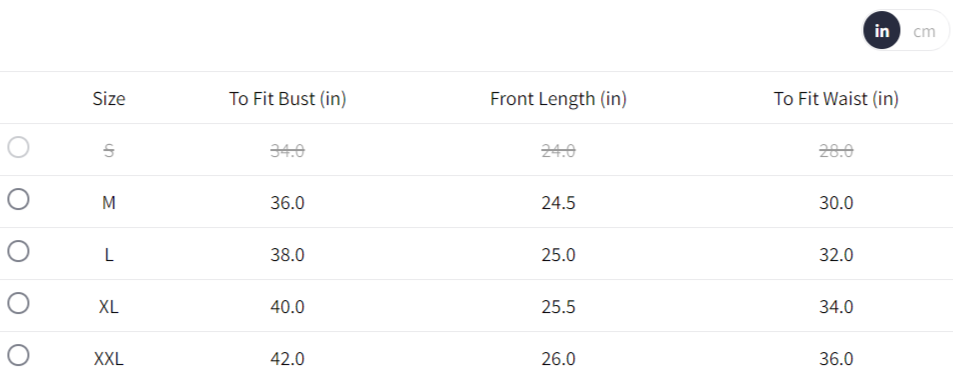
Task: Click the To Fit Waist (in) header
Action: click(836, 98)
